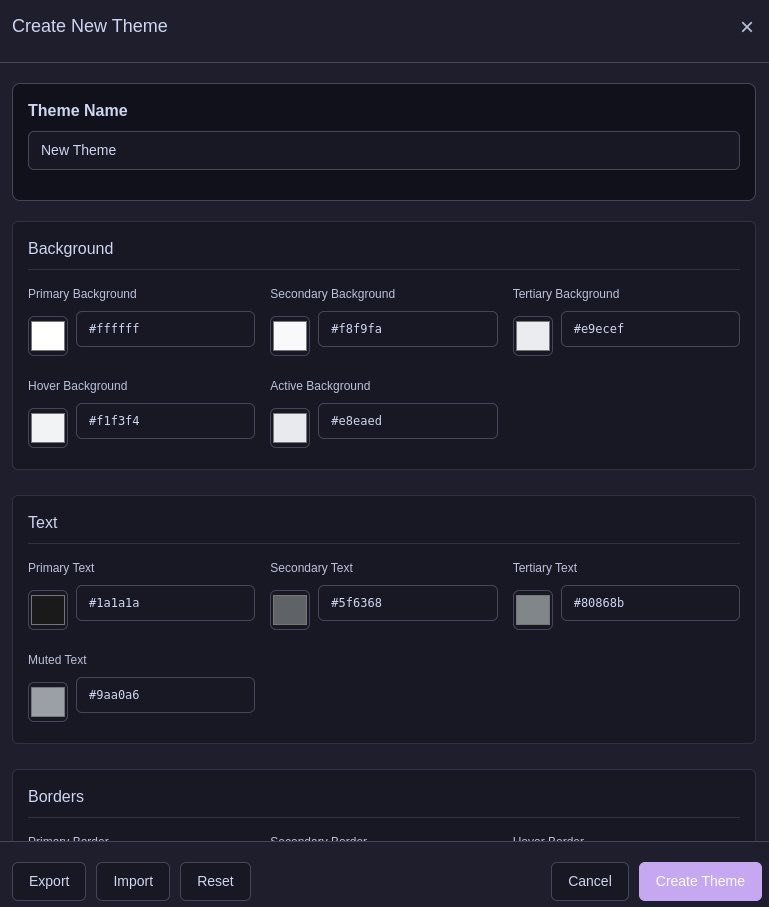Viewport: 769px width, 907px height.
Task: Open the Secondary Background color swatch
Action: point(290,336)
